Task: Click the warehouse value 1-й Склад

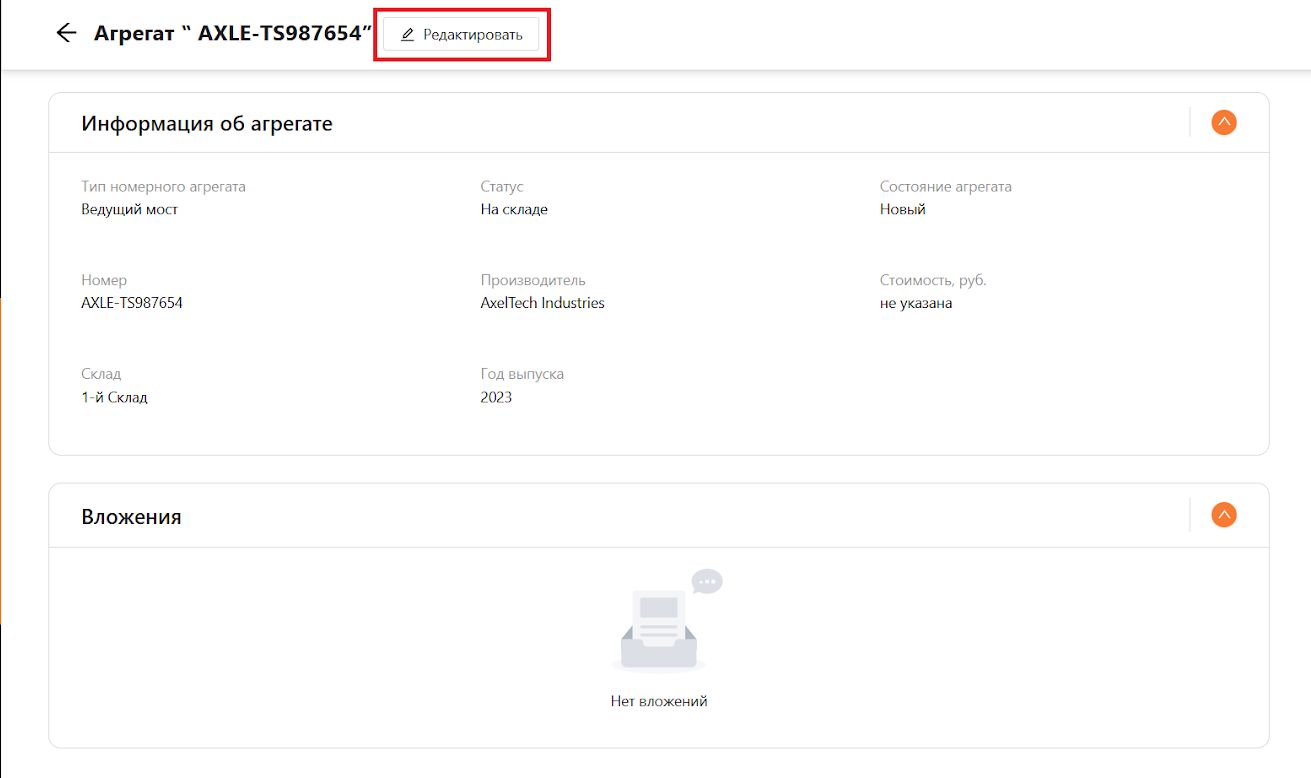Action: pos(114,397)
